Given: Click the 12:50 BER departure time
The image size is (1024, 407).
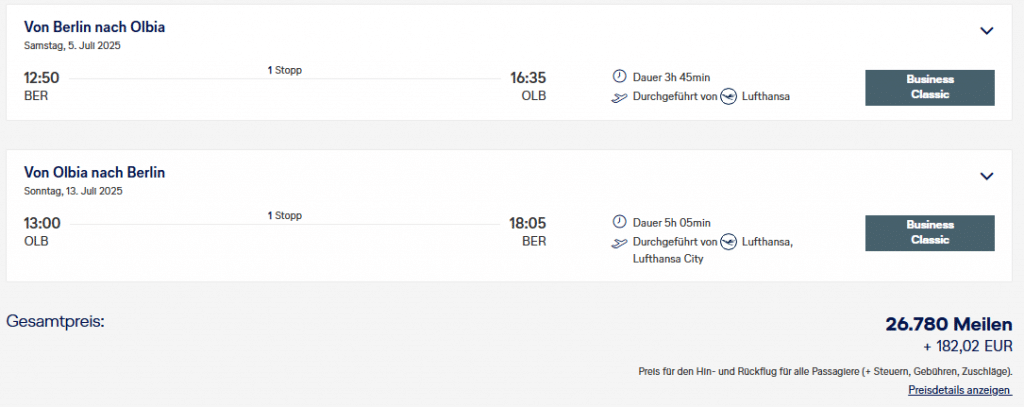Looking at the screenshot, I should (41, 78).
